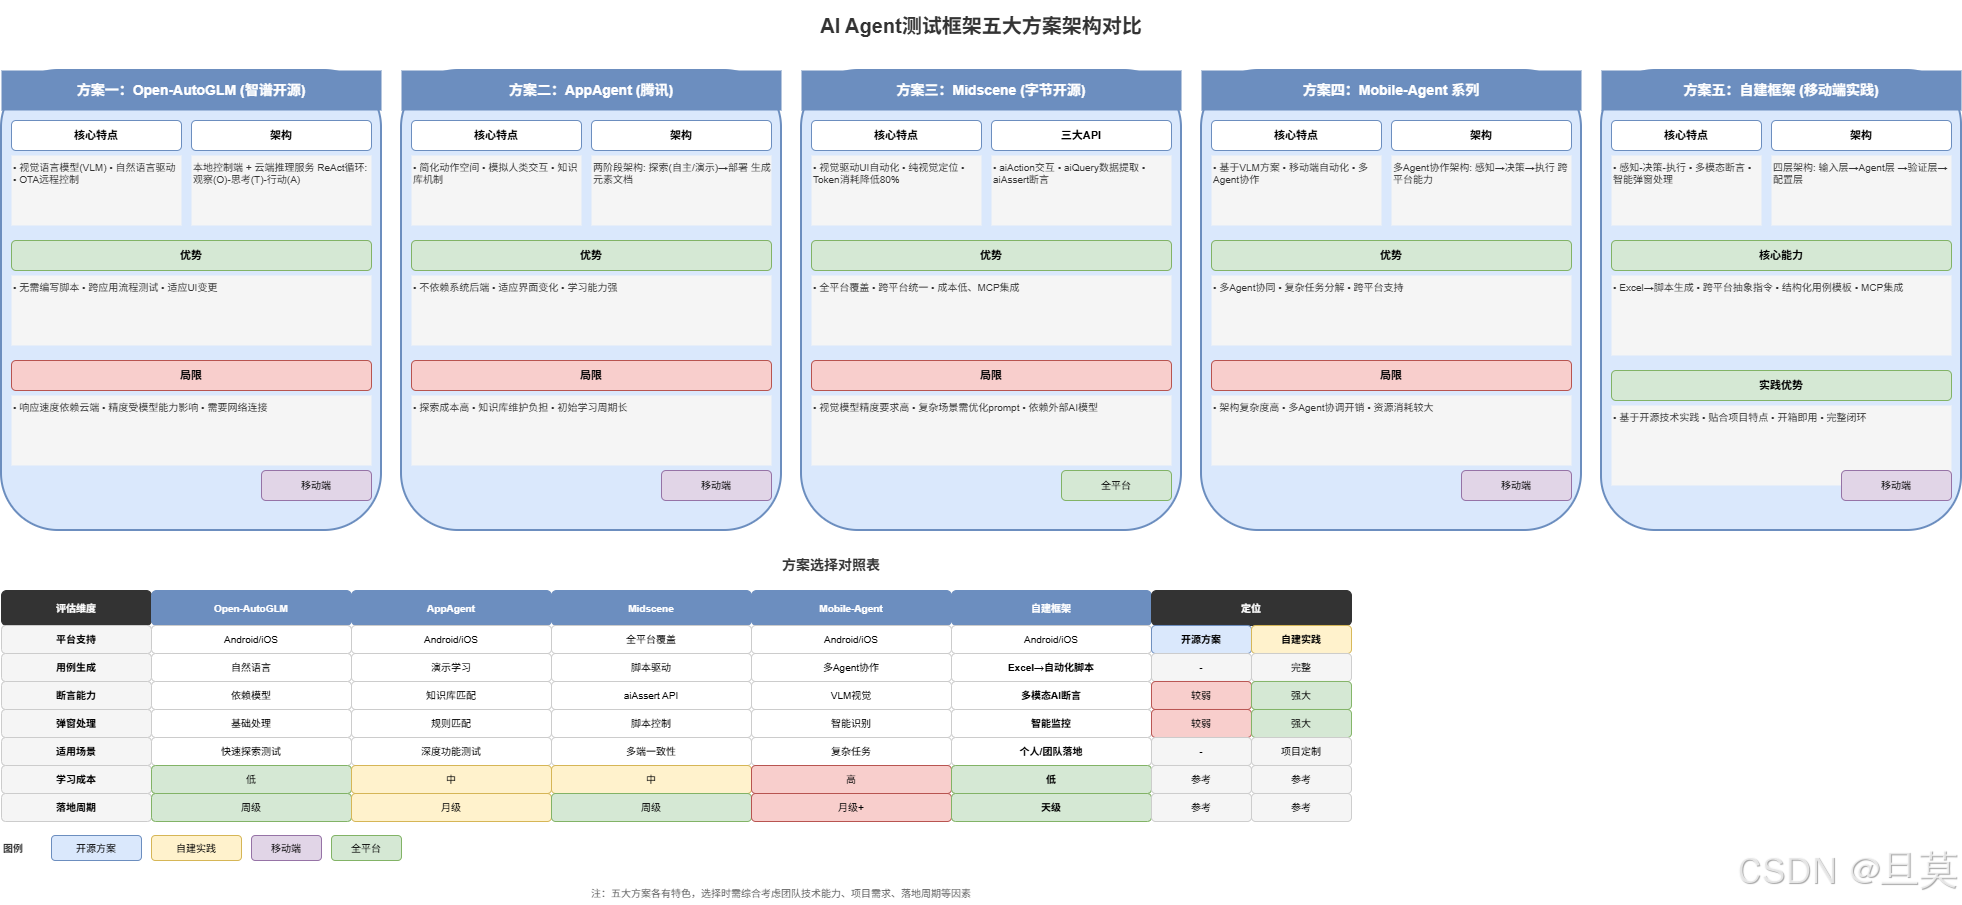
Task: Select the Excel→自动化脚本 table cell
Action: point(1051,667)
